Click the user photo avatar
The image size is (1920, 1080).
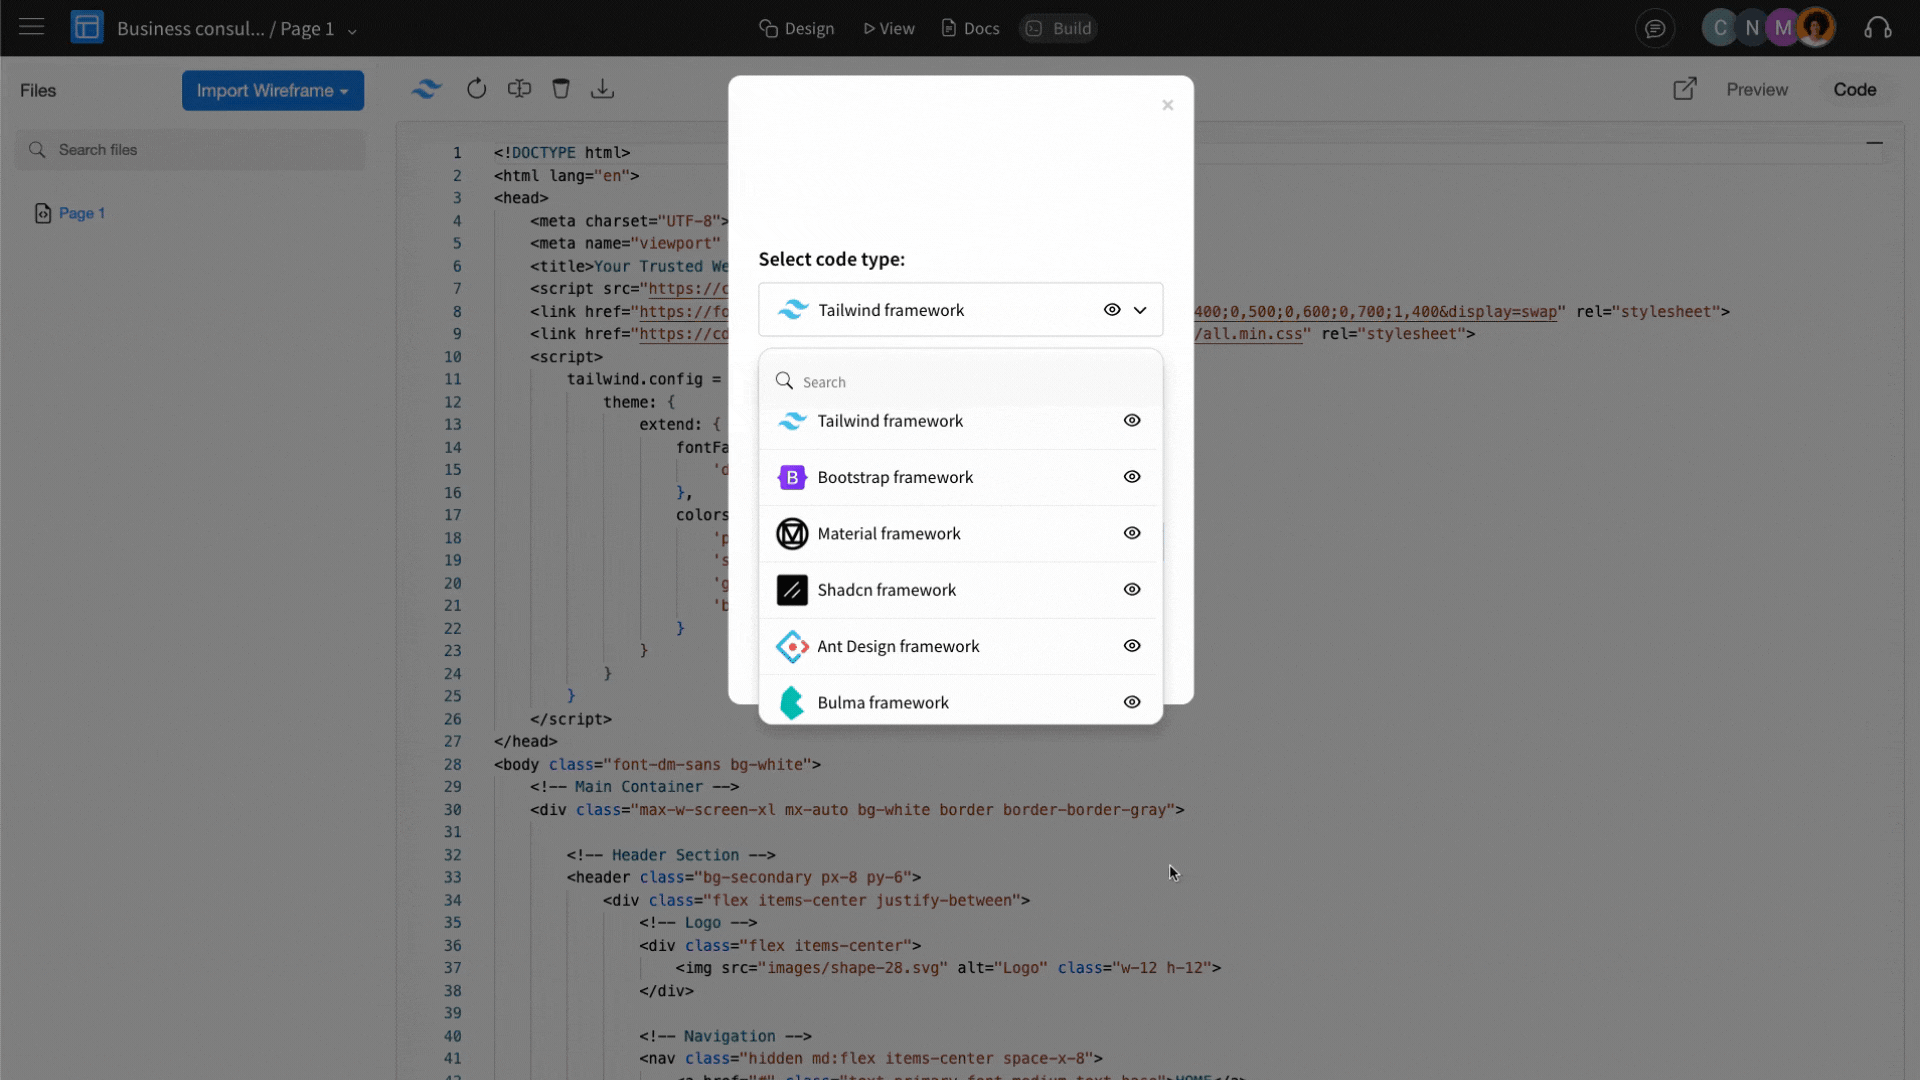point(1816,27)
